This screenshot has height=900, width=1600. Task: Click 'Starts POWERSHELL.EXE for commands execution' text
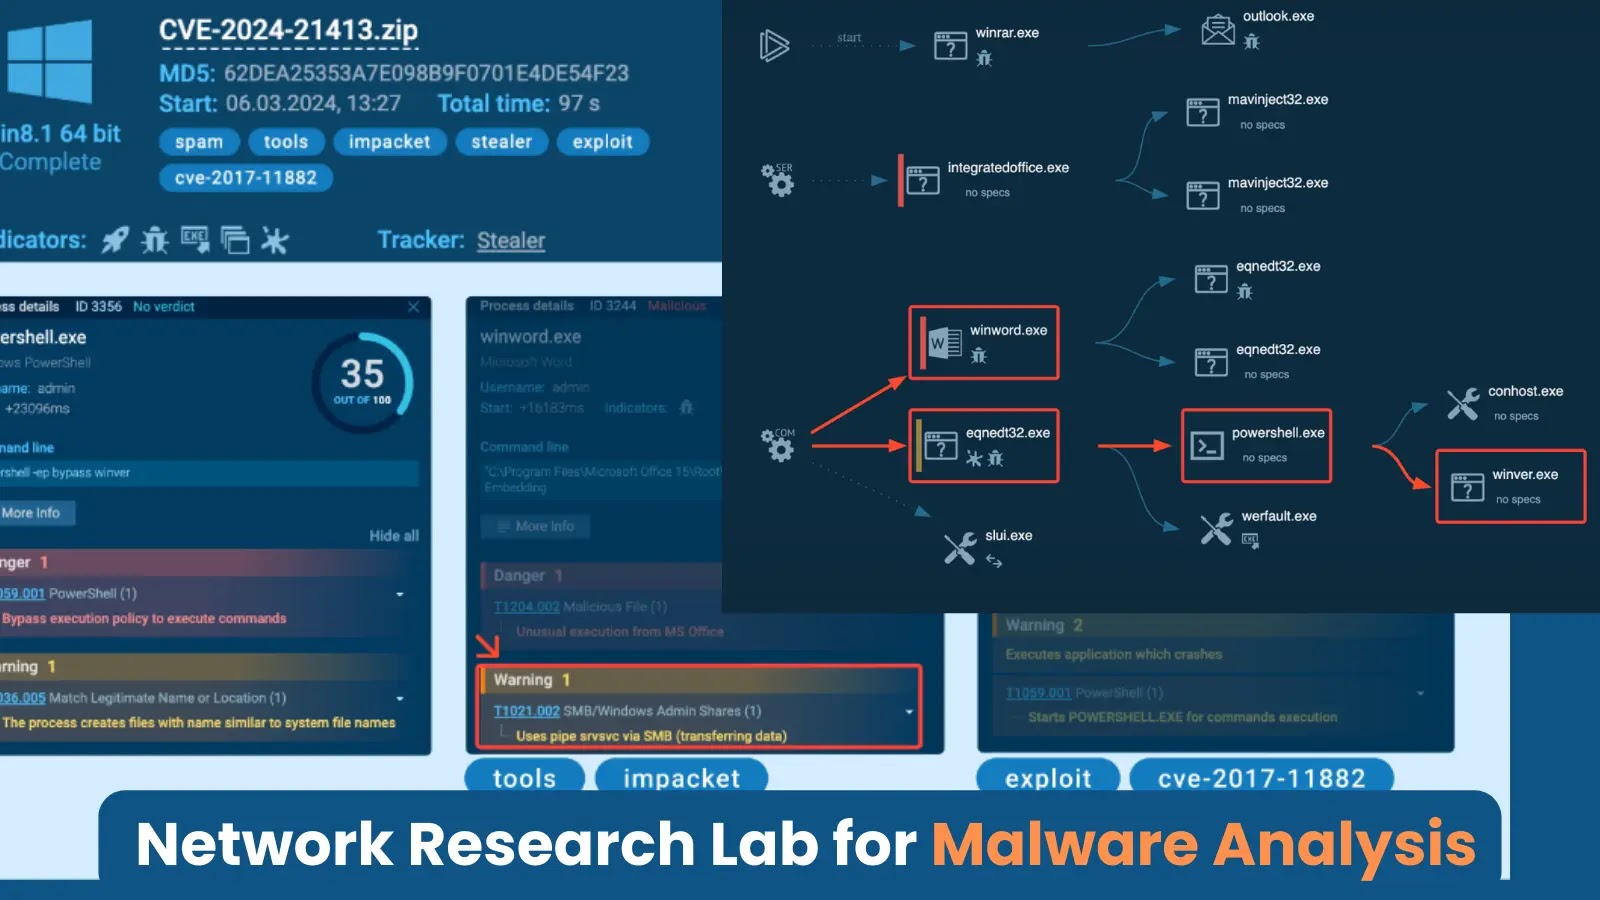tap(1183, 717)
